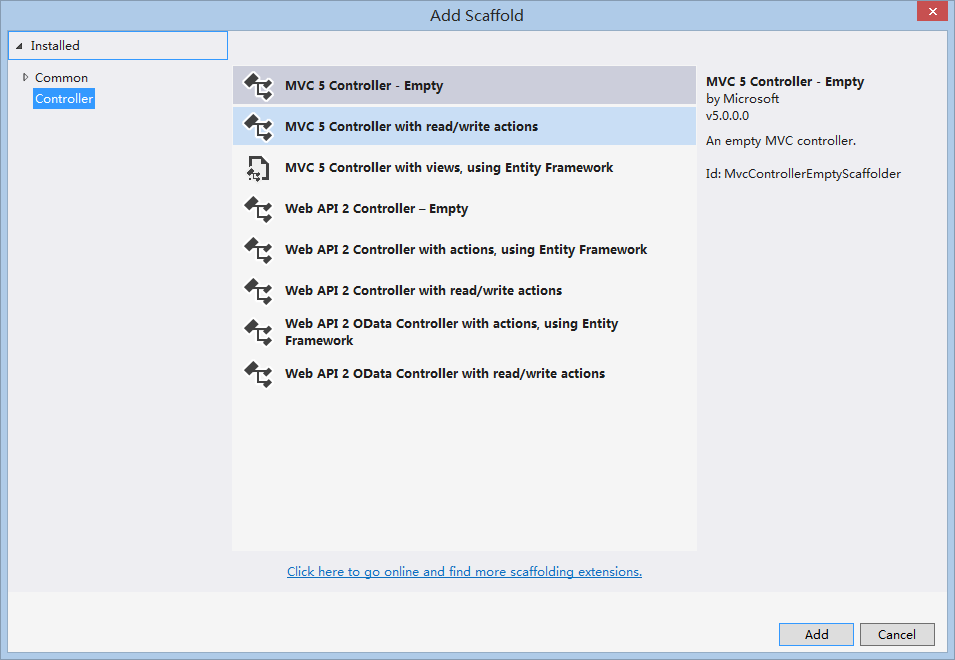This screenshot has height=660, width=955.
Task: Choose Web API 2 OData Controller with read/write actions
Action: 464,374
